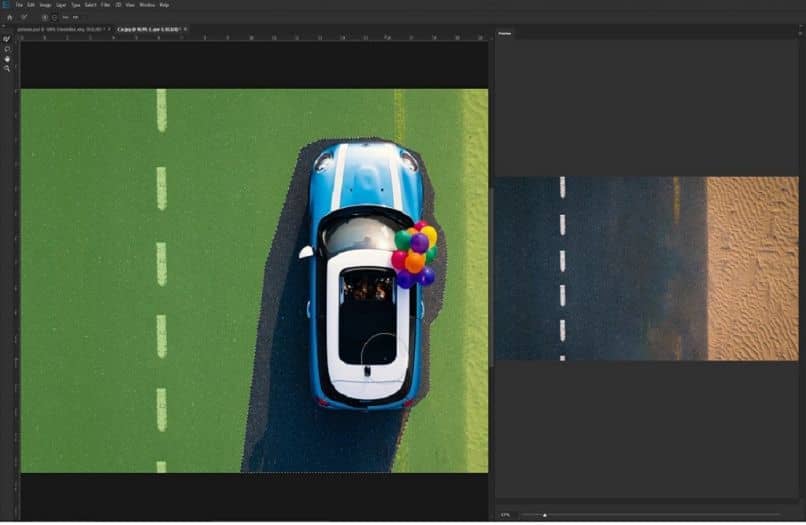Click the car's black sunroof
The width and height of the screenshot is (806, 525).
368,315
